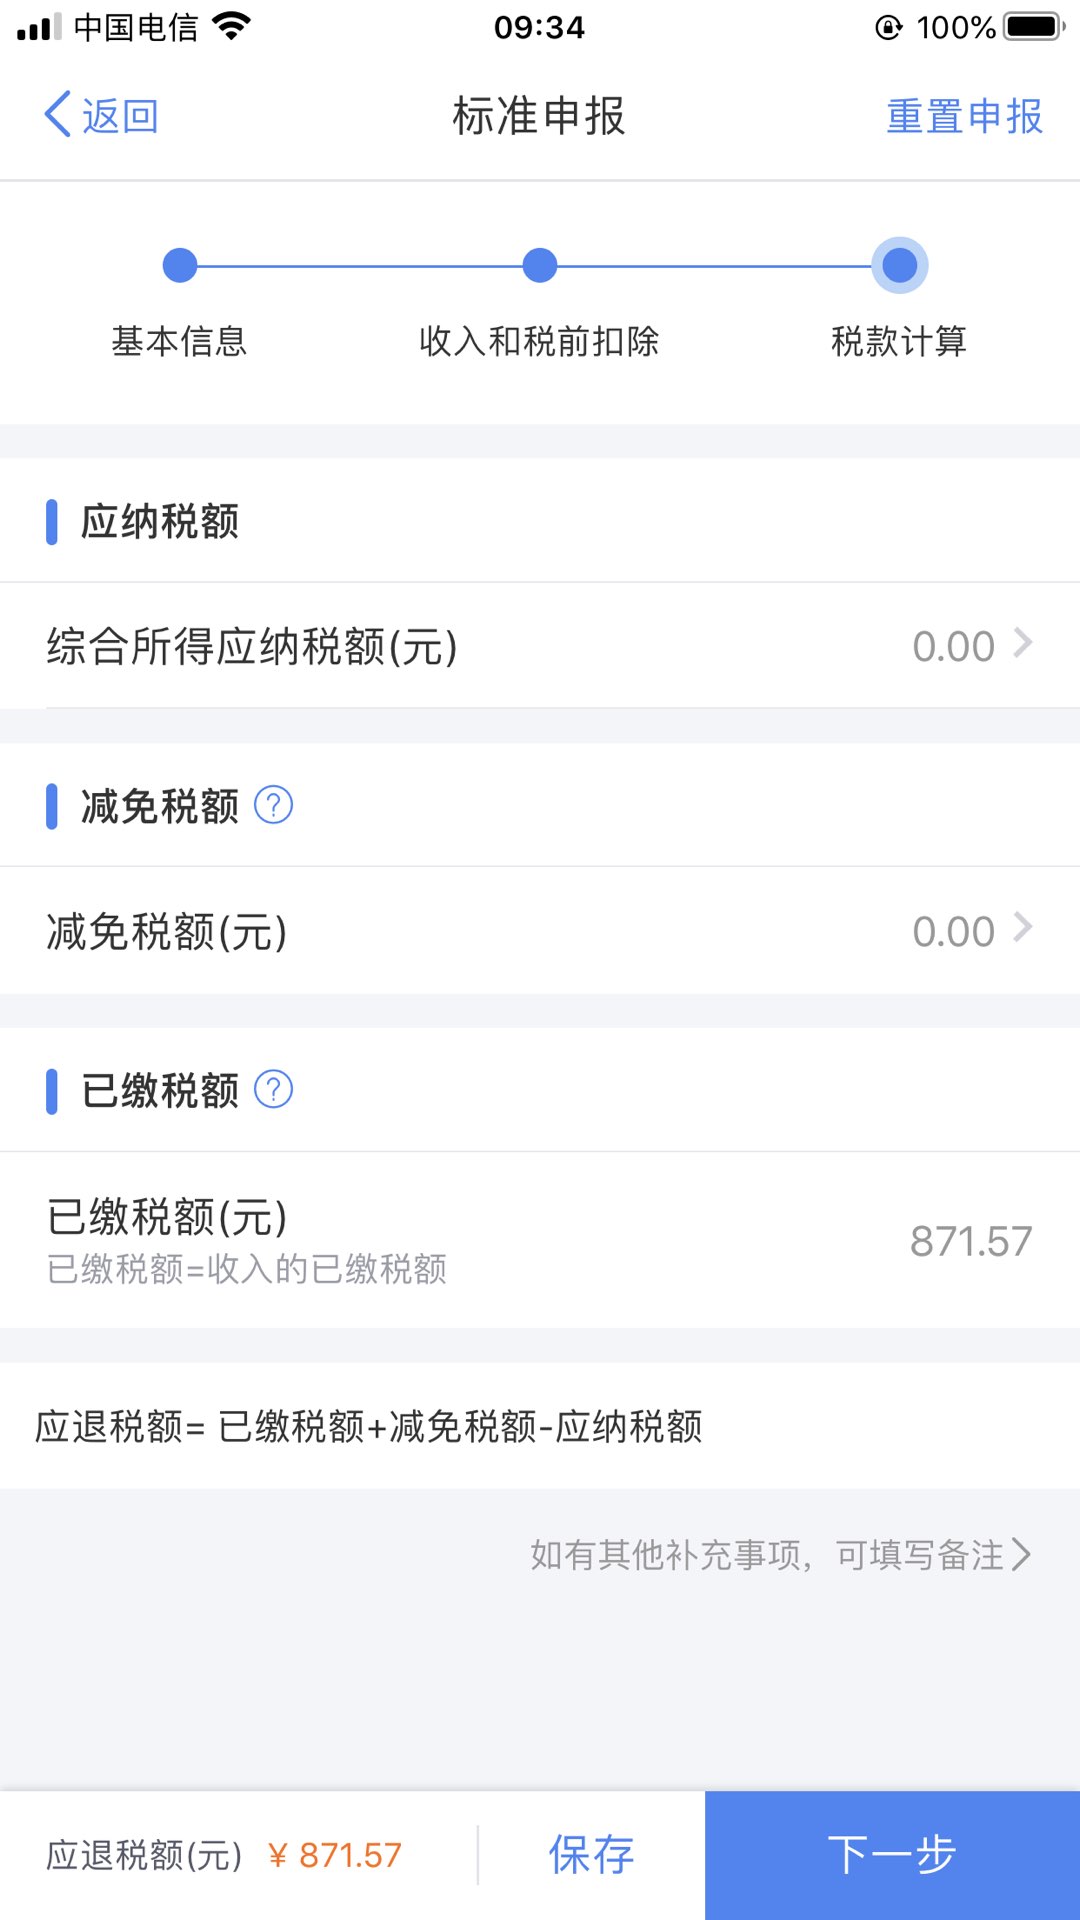1080x1920 pixels.
Task: Tap the 应退税额 total ¥871.57
Action: coord(335,1856)
